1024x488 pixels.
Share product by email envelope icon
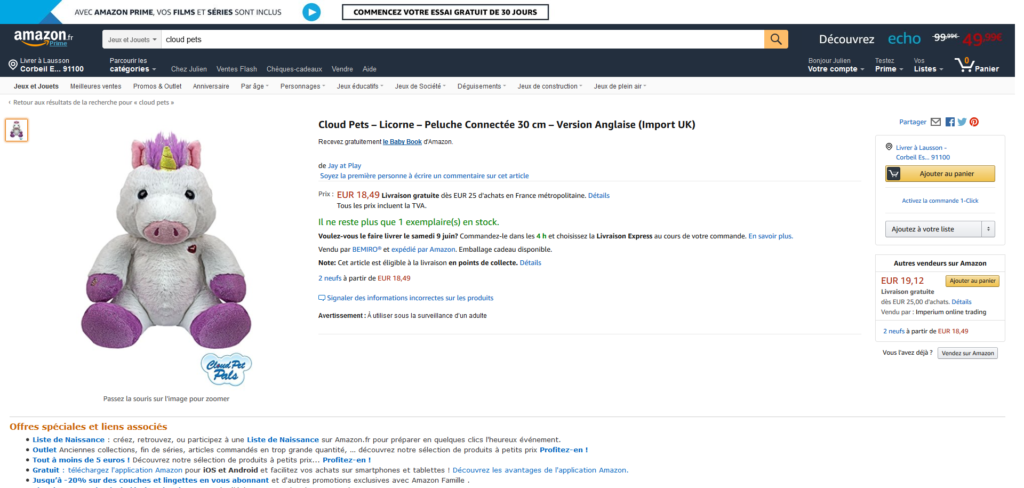click(x=936, y=122)
